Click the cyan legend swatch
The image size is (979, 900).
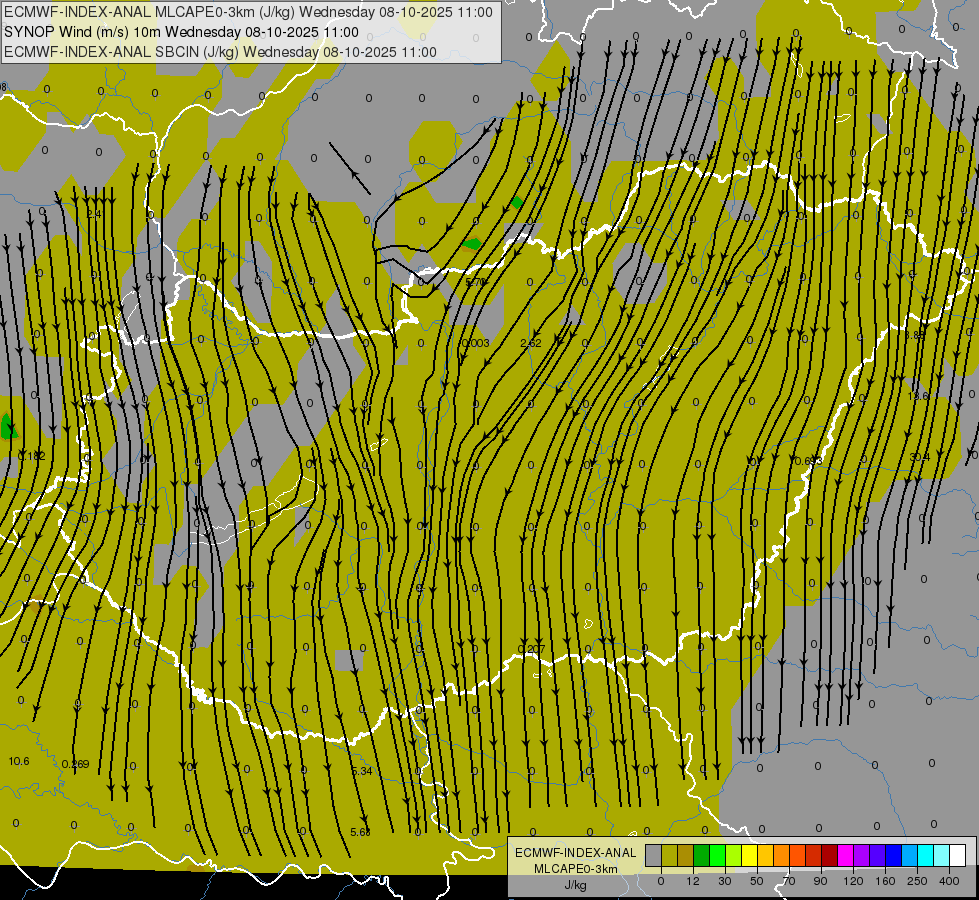tap(925, 856)
